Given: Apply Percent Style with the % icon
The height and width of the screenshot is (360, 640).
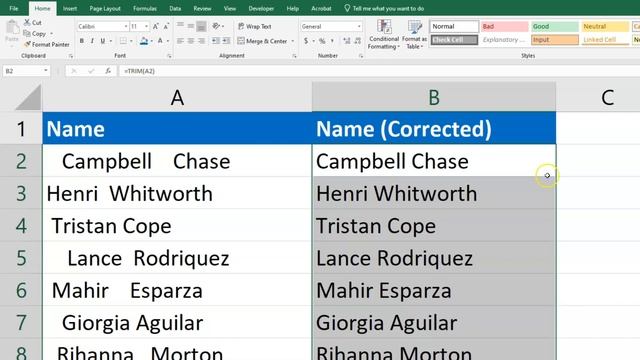Looking at the screenshot, I should click(322, 41).
